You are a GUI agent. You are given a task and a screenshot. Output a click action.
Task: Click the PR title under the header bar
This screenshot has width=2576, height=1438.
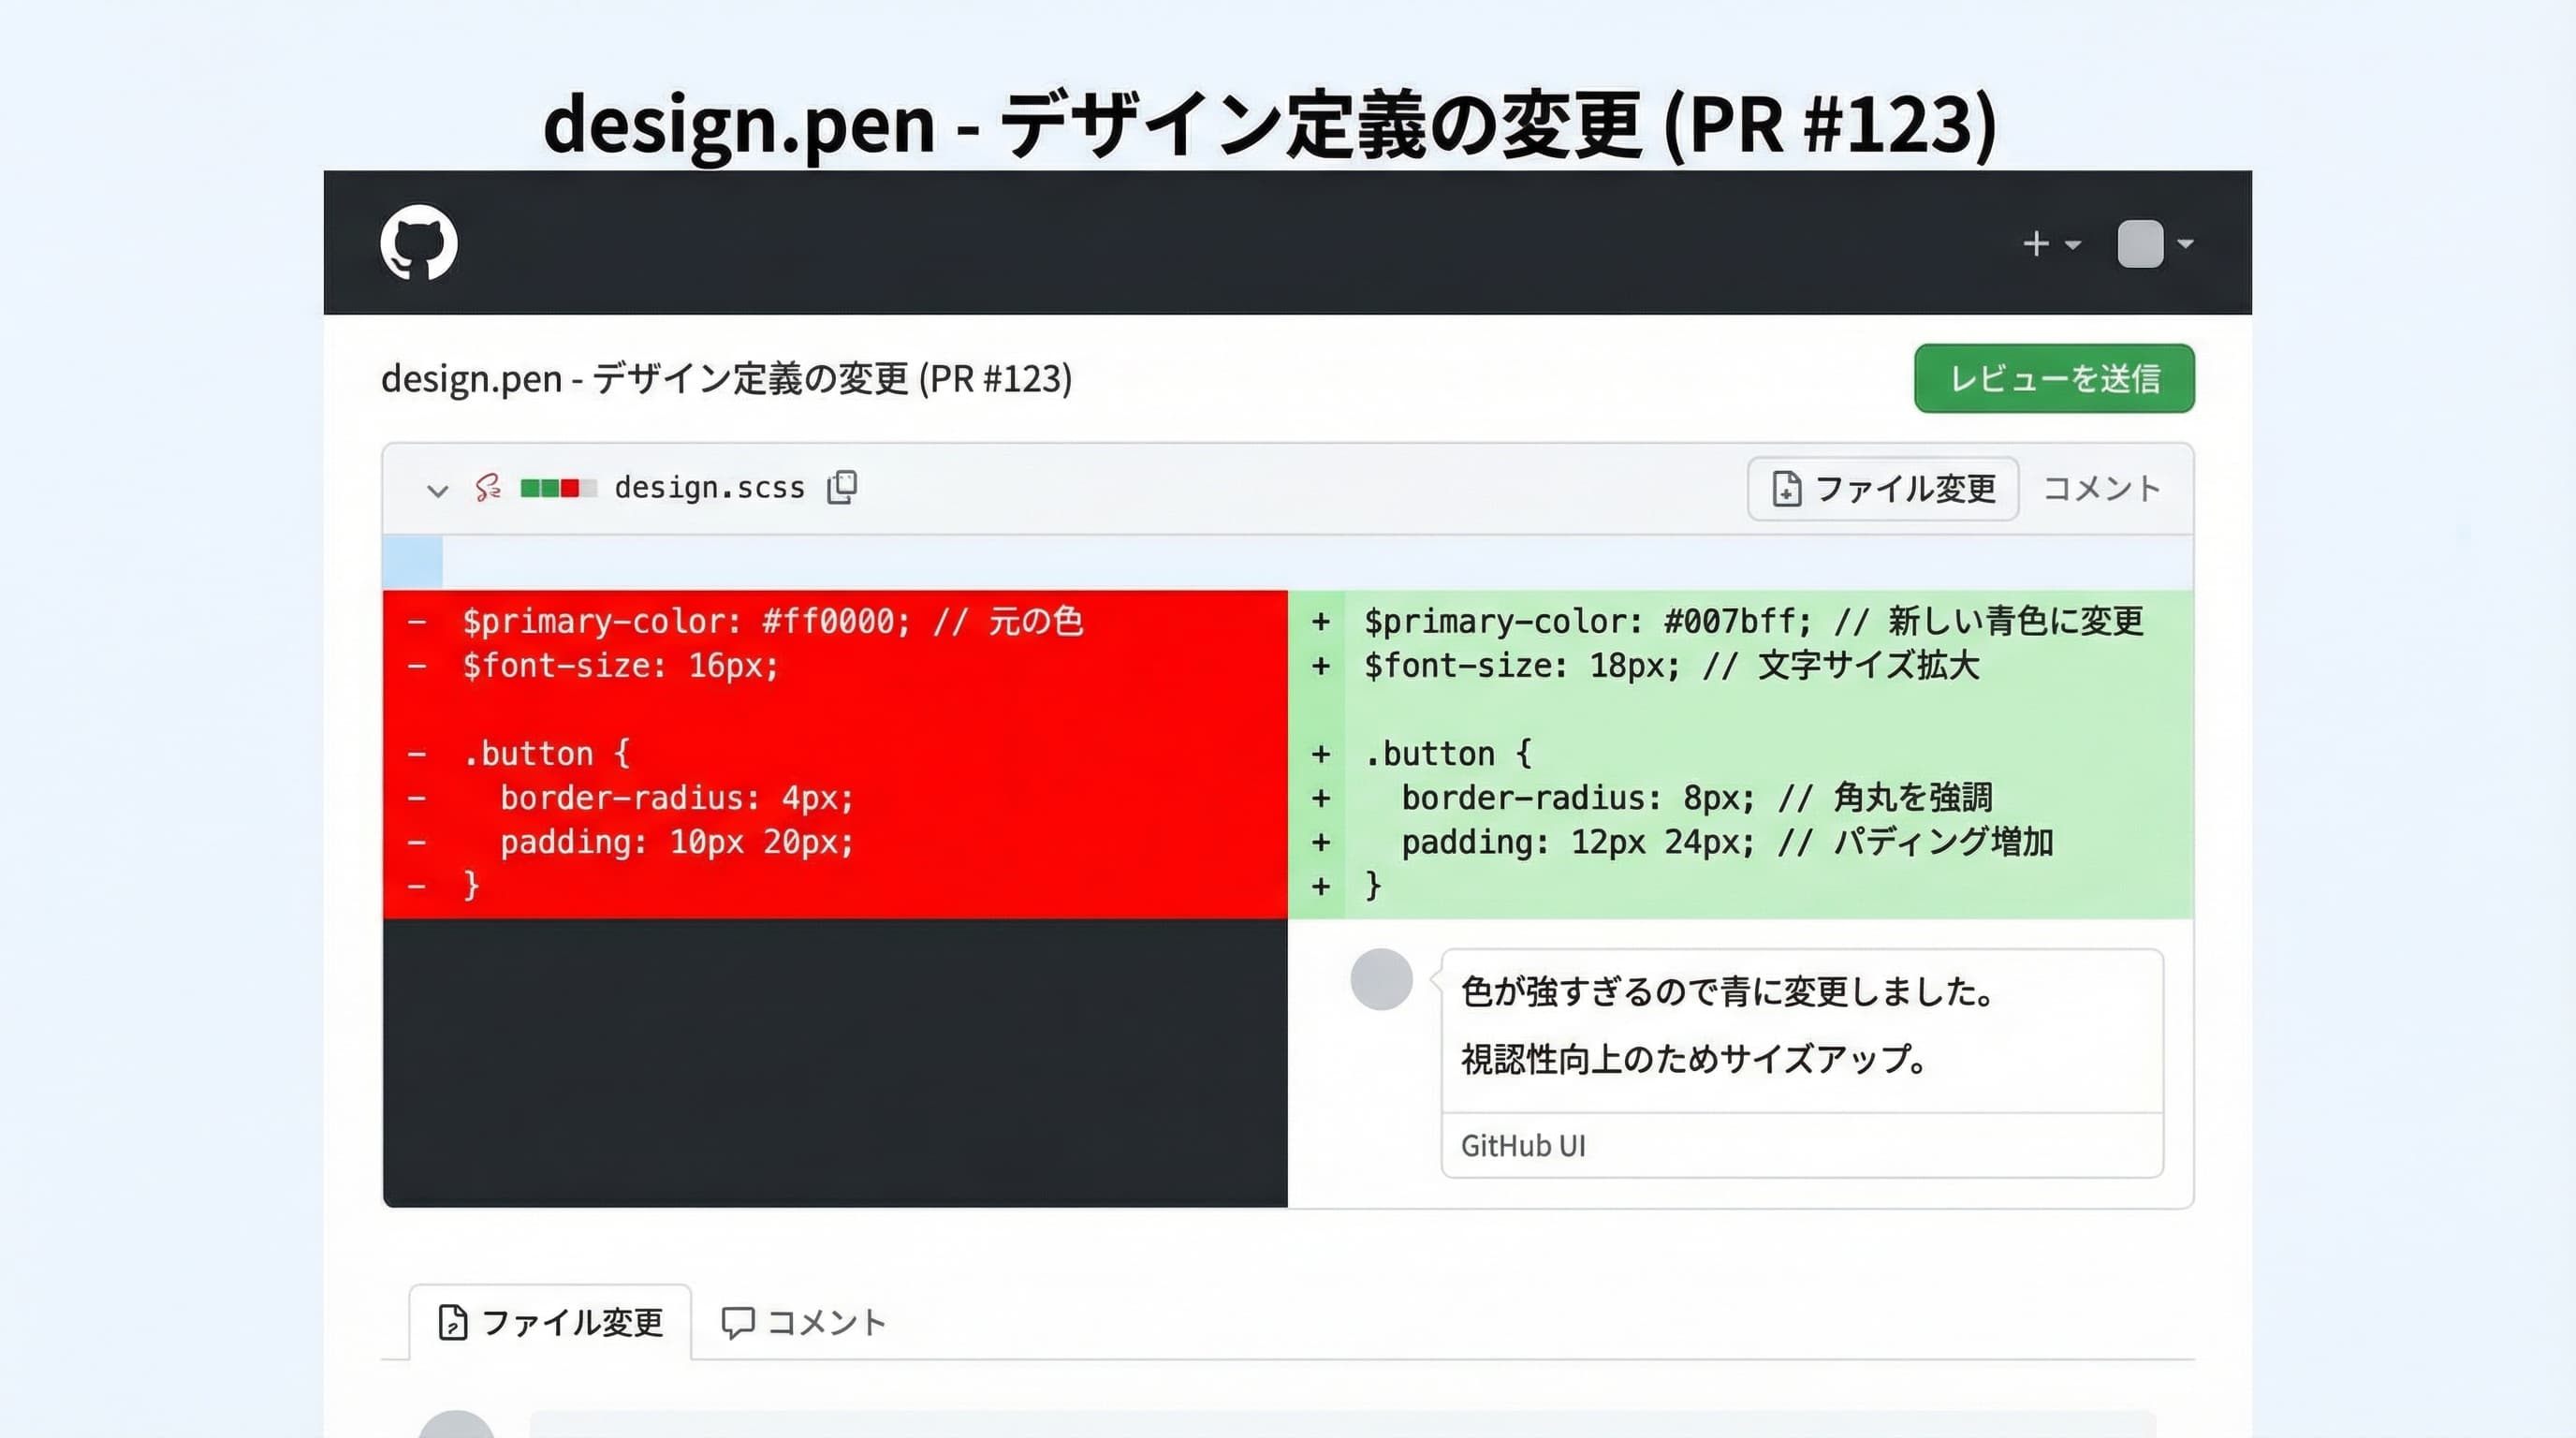pyautogui.click(x=726, y=378)
